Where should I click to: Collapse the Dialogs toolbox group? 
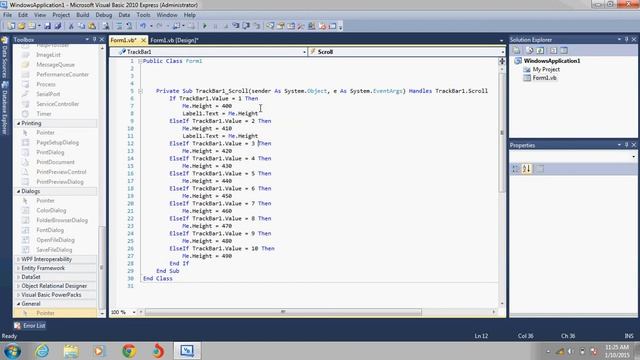click(18, 191)
